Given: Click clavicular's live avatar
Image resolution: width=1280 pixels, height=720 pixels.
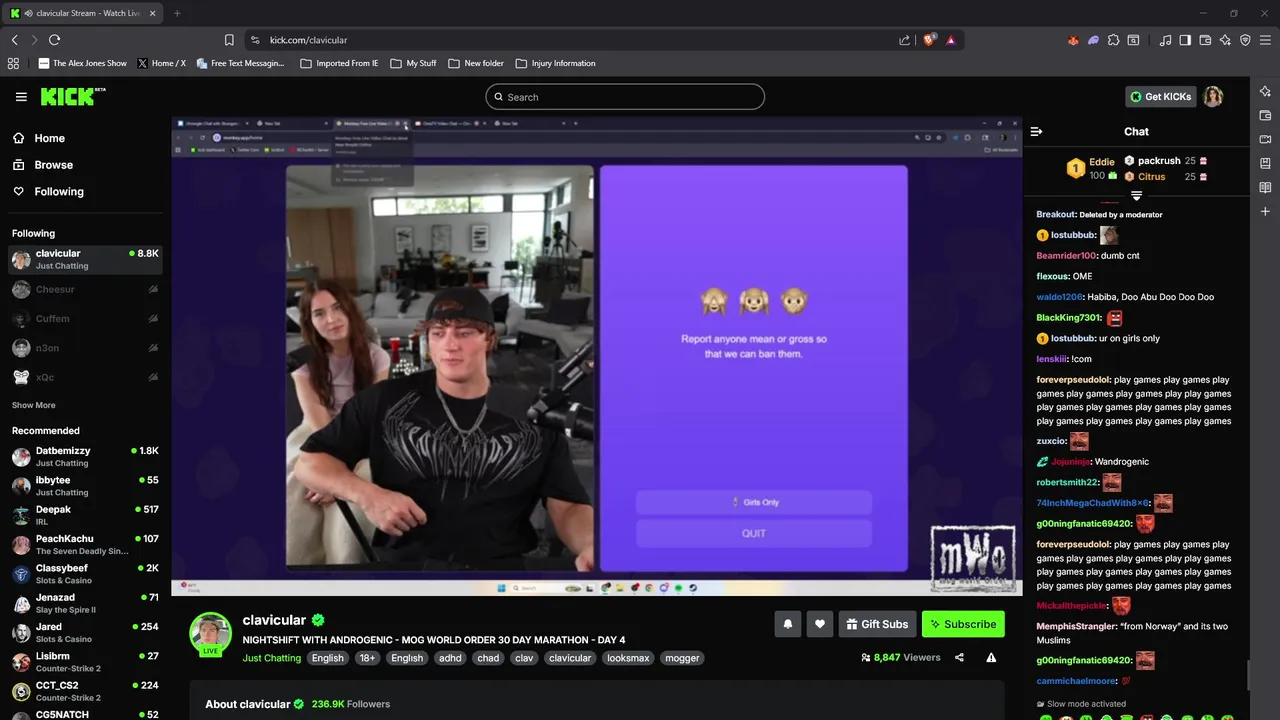Looking at the screenshot, I should point(210,634).
